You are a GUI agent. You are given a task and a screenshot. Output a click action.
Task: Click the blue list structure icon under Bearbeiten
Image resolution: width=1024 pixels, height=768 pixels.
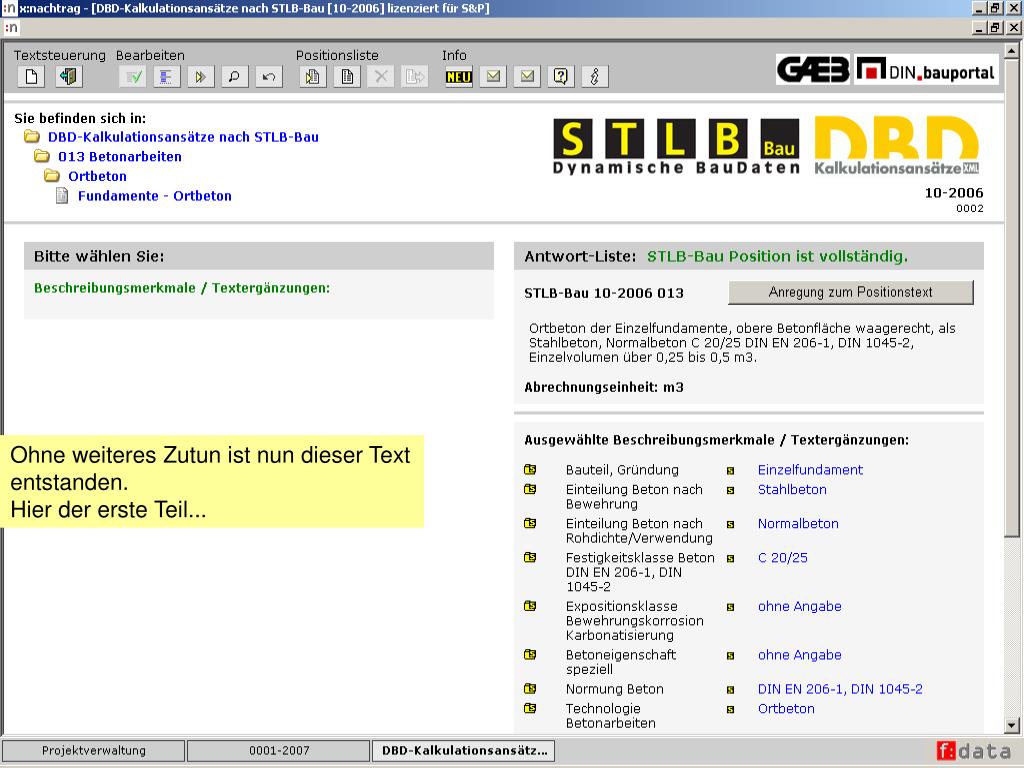[x=167, y=77]
